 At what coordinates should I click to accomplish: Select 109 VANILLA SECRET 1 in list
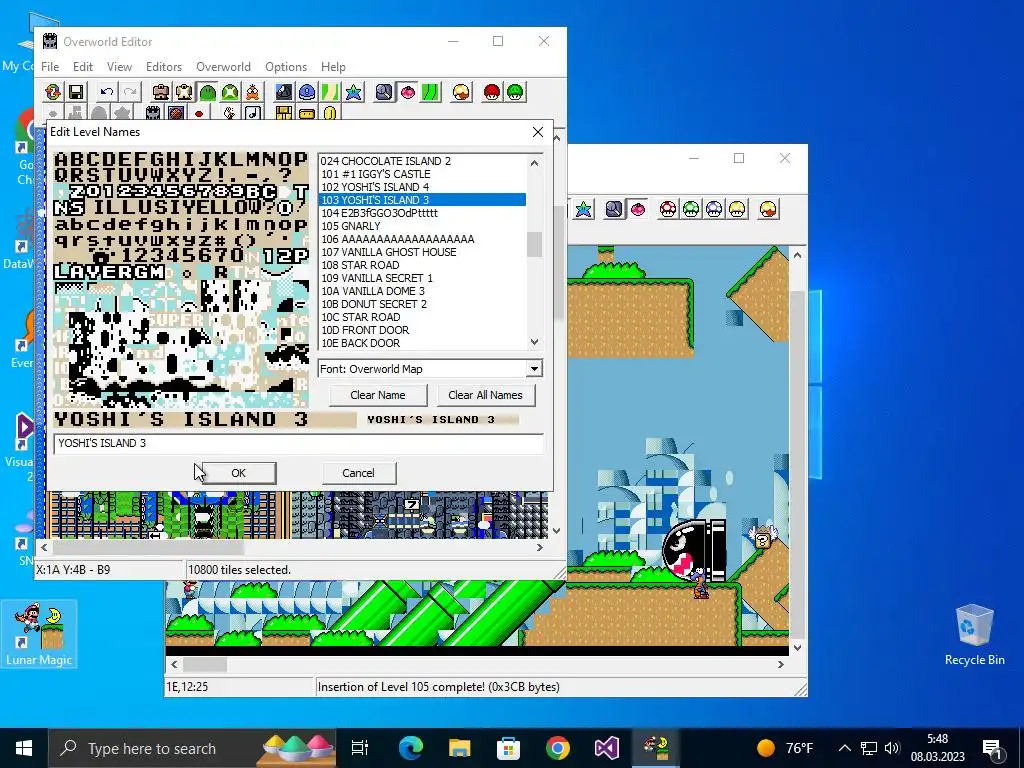click(x=422, y=278)
